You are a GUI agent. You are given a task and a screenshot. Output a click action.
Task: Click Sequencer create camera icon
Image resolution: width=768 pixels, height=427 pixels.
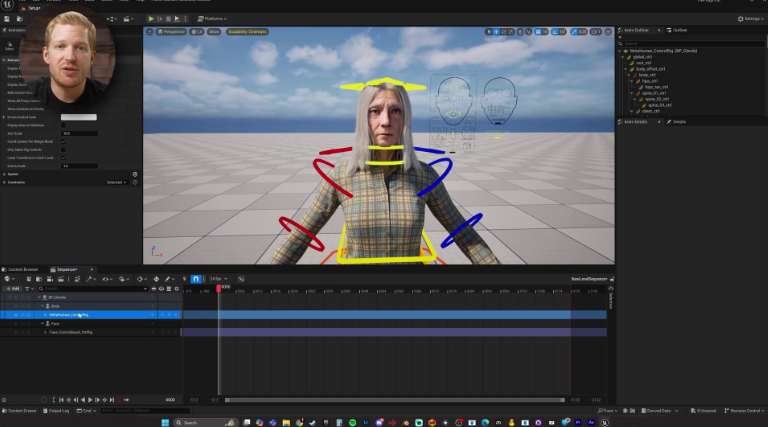49,279
